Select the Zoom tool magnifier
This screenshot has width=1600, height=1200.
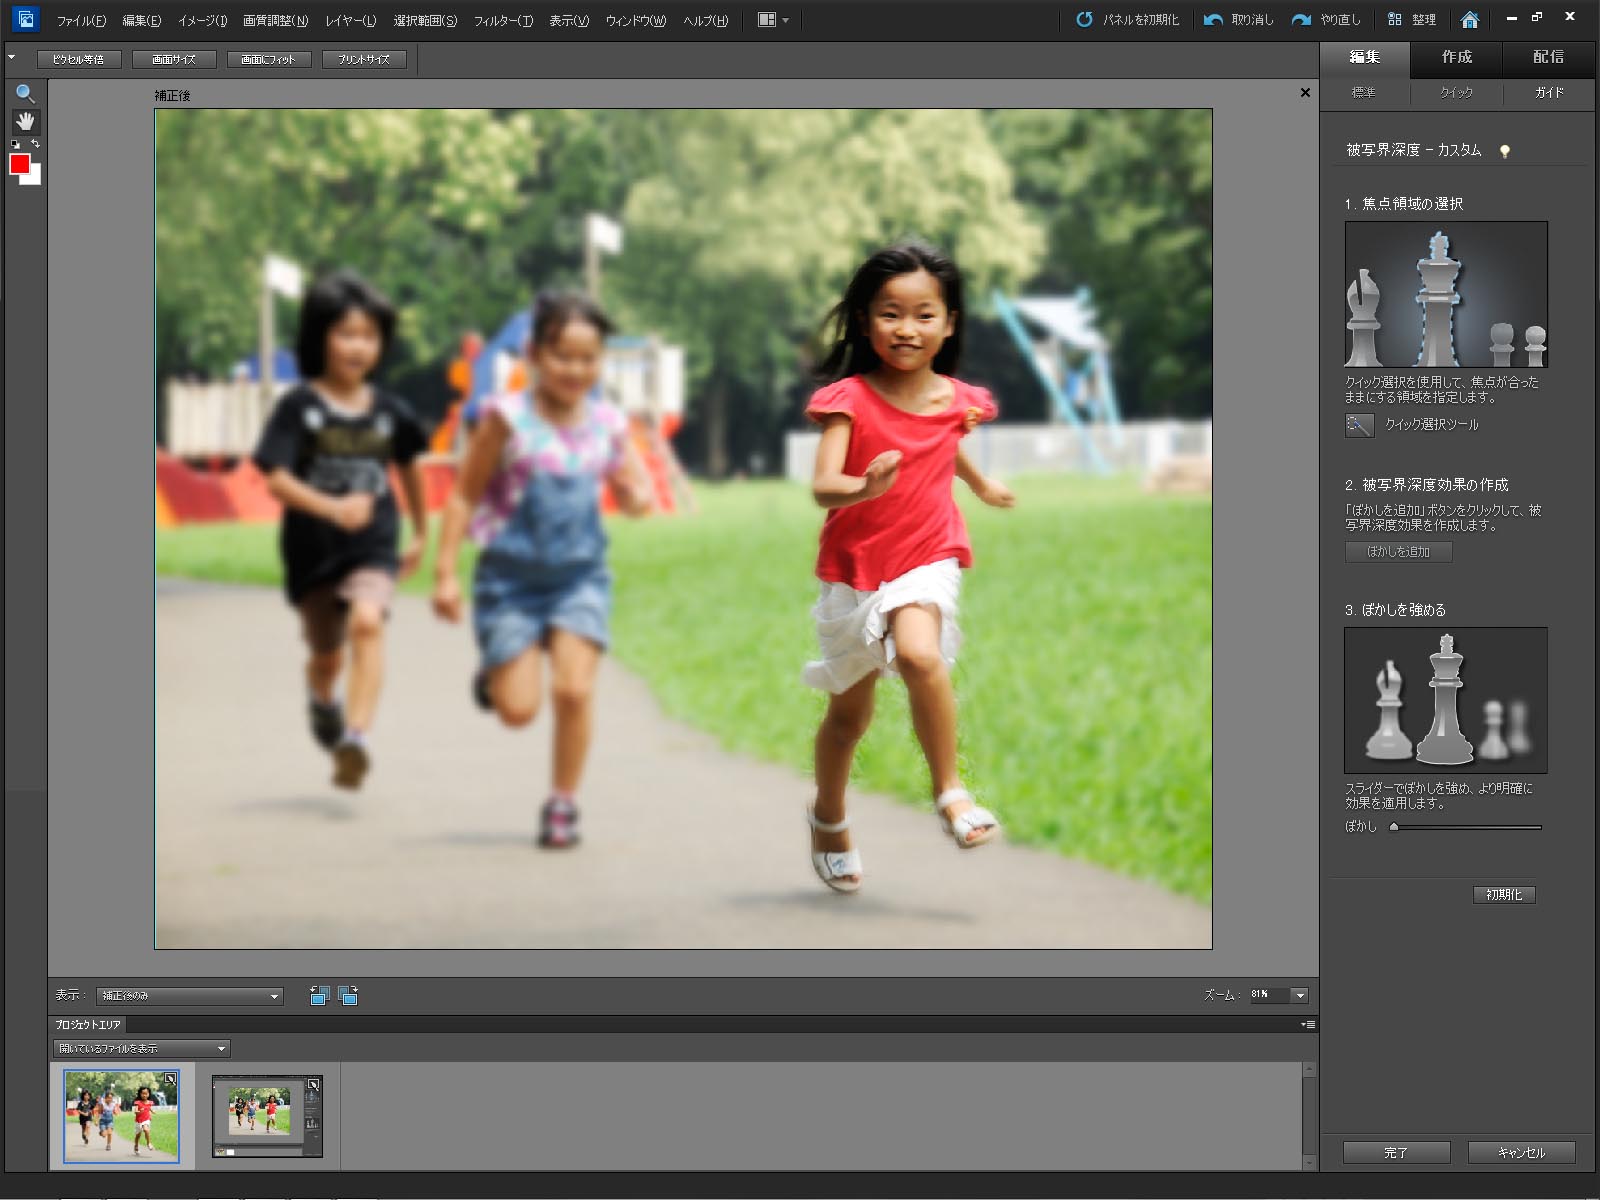(x=25, y=94)
